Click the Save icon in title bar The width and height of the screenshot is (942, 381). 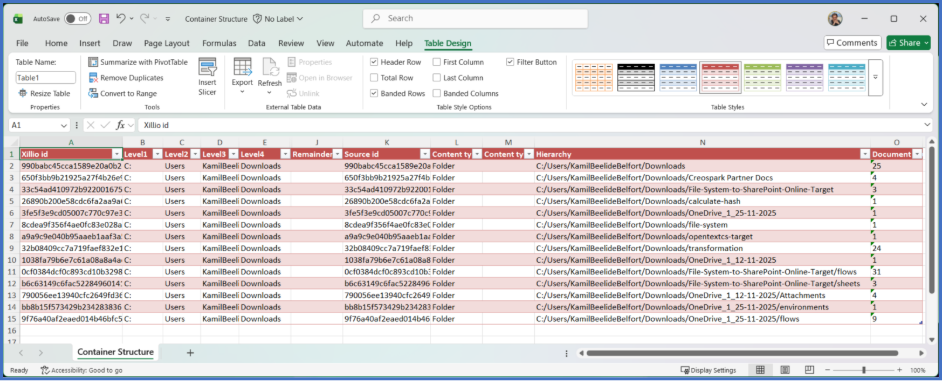pos(104,19)
